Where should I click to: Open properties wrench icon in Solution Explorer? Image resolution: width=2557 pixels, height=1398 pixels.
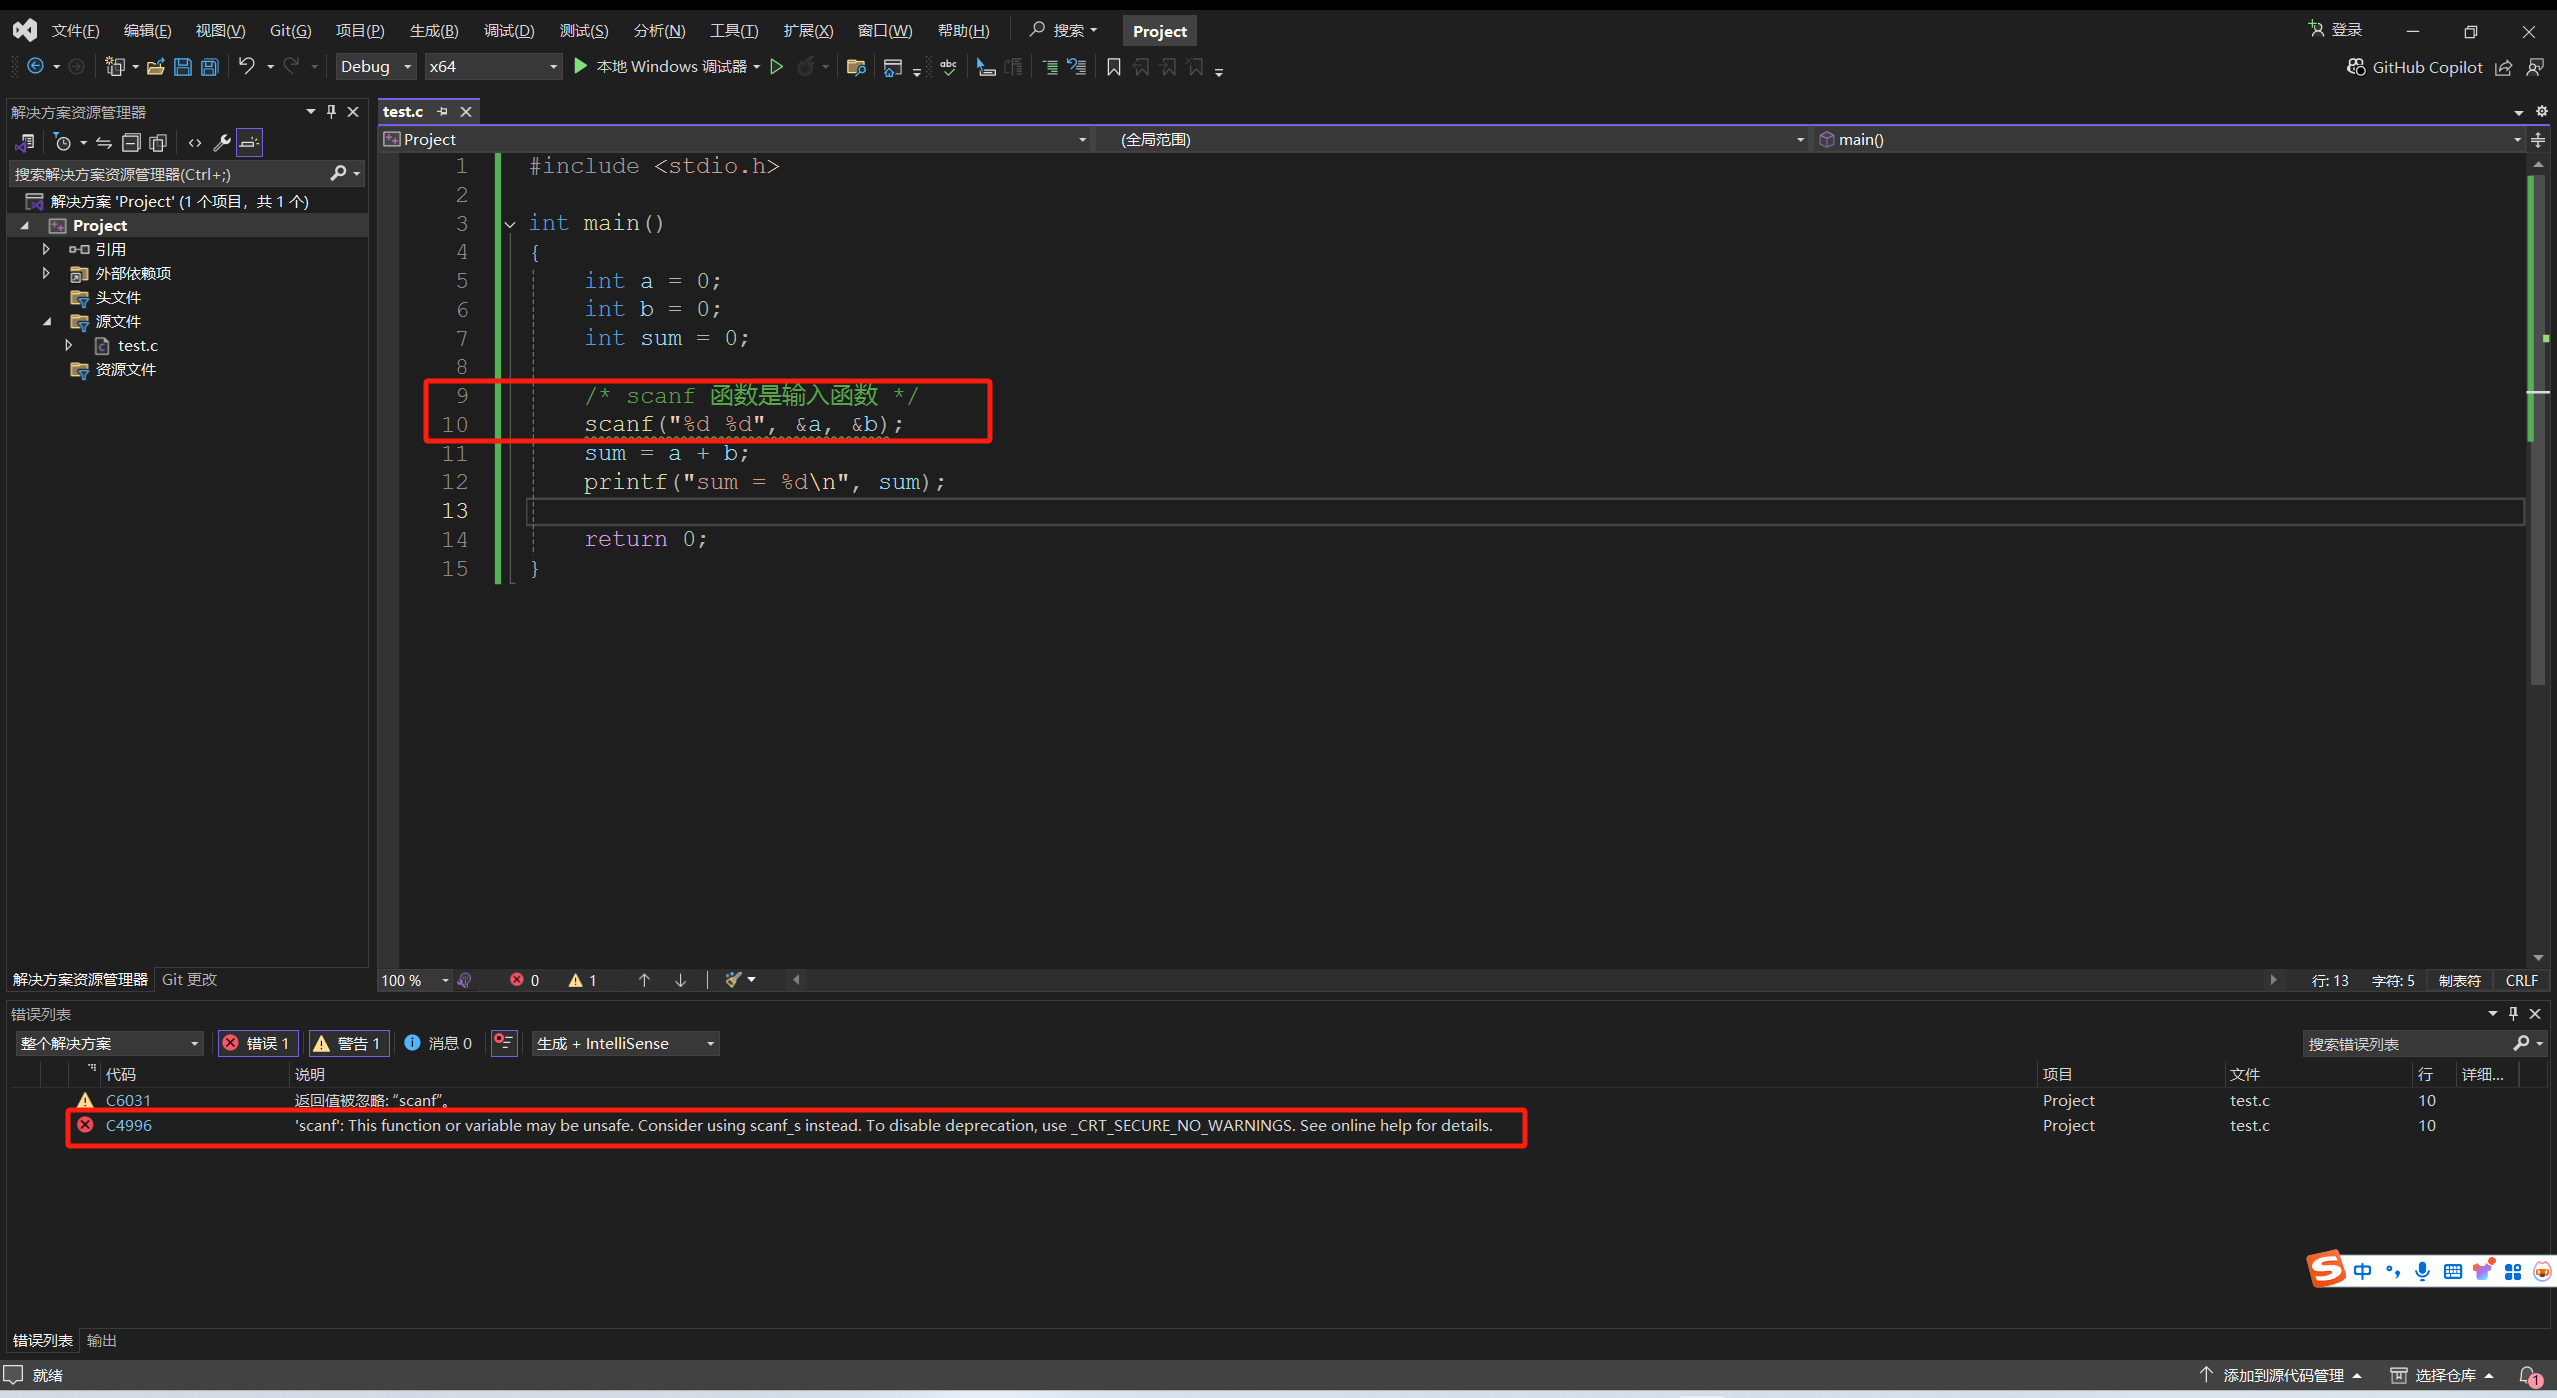point(222,142)
